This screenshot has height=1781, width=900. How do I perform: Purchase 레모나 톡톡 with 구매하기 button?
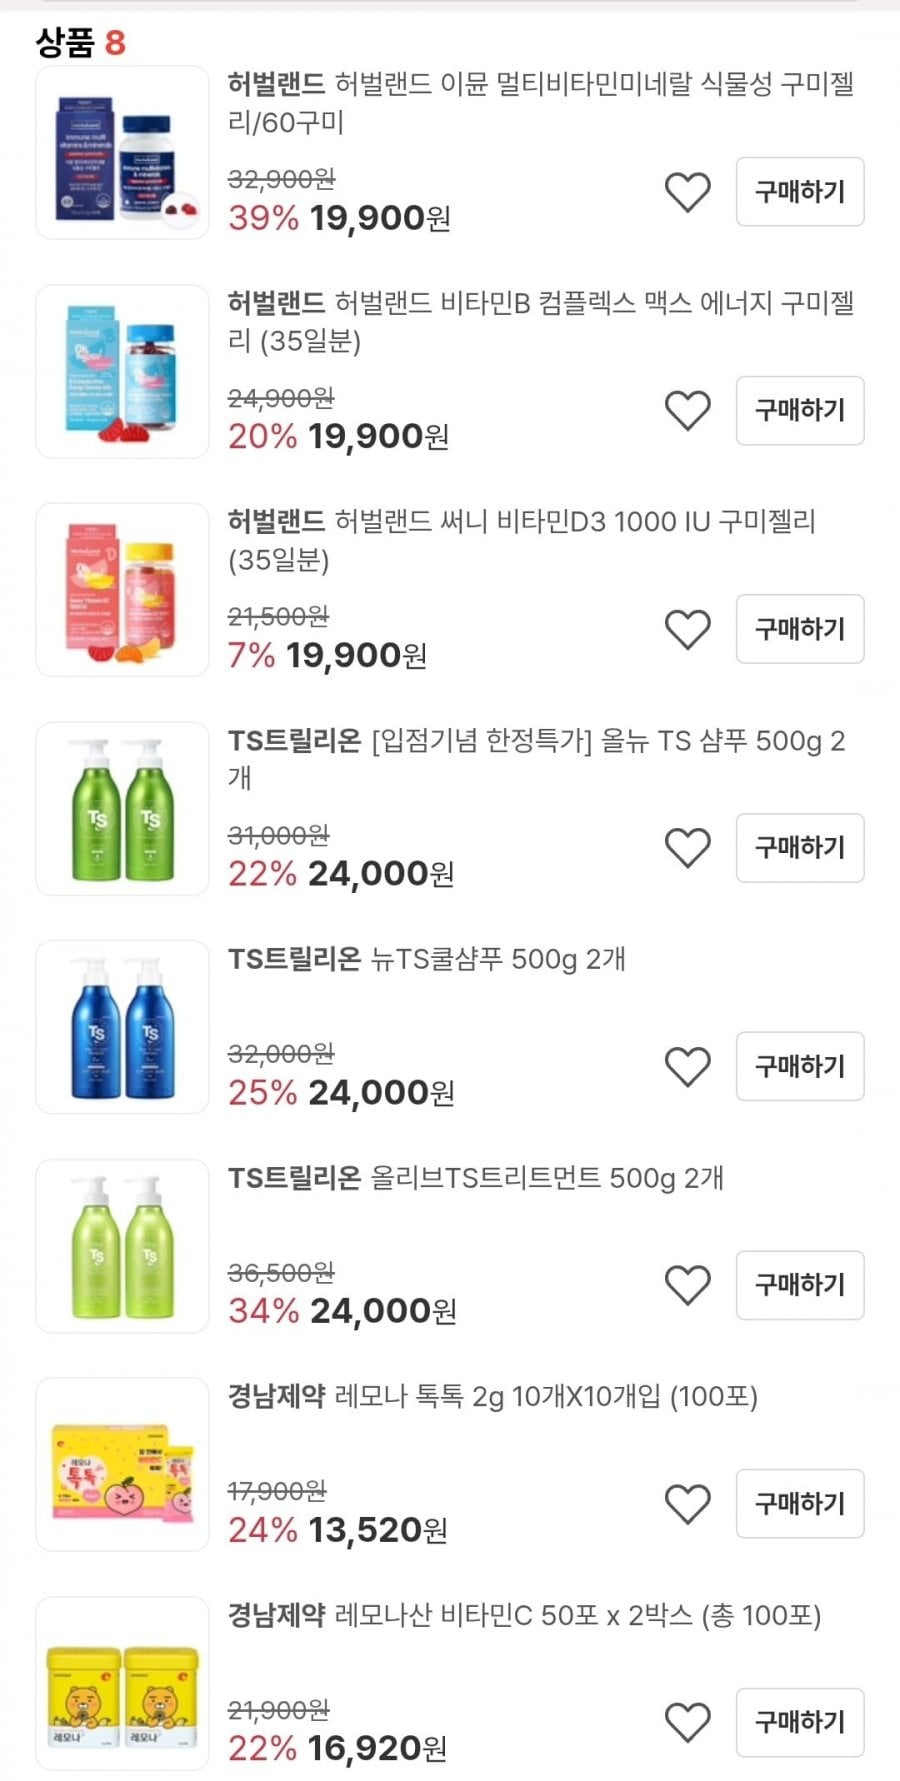pos(799,1503)
